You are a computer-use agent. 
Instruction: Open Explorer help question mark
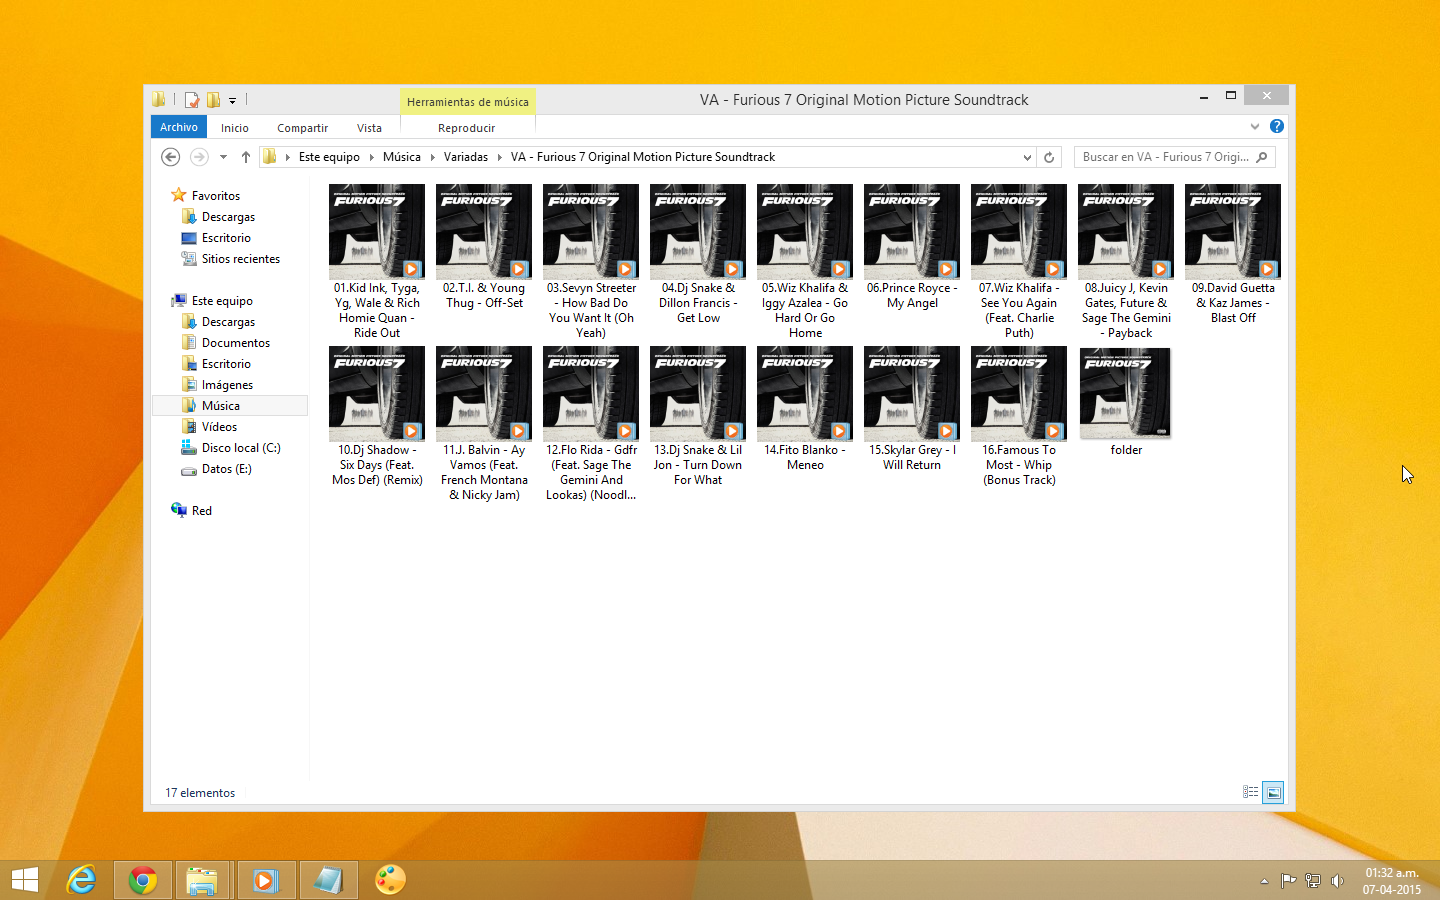tap(1276, 126)
